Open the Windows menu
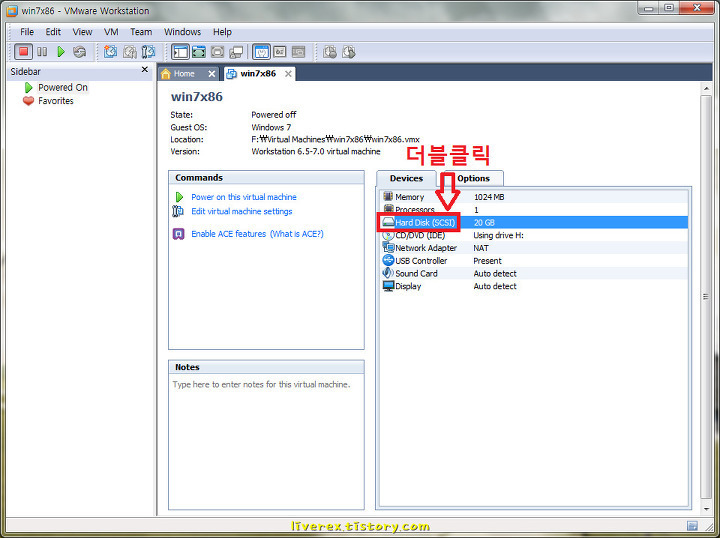This screenshot has width=720, height=538. pos(182,32)
